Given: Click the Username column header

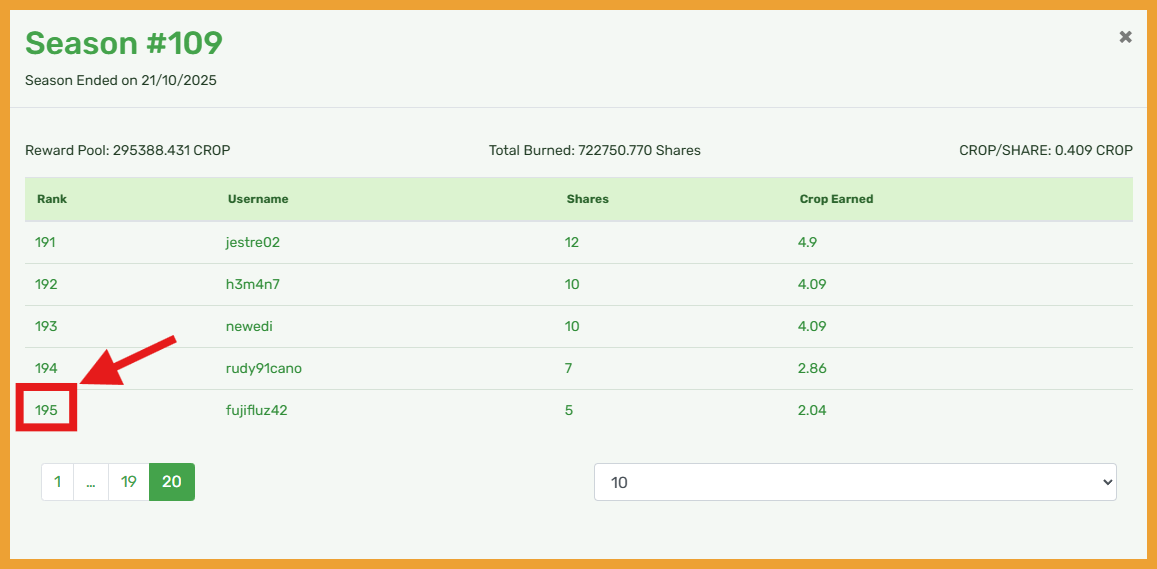Looking at the screenshot, I should (258, 199).
